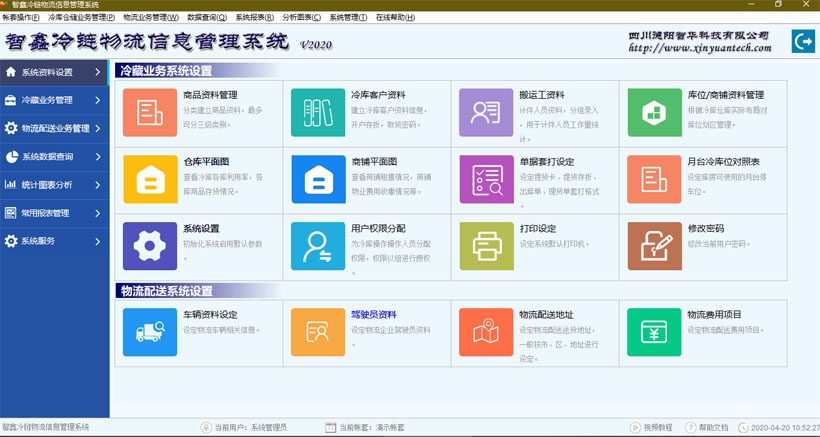Click the 仓库平面图 yellow warehouse icon
Image resolution: width=820 pixels, height=437 pixels.
[150, 179]
